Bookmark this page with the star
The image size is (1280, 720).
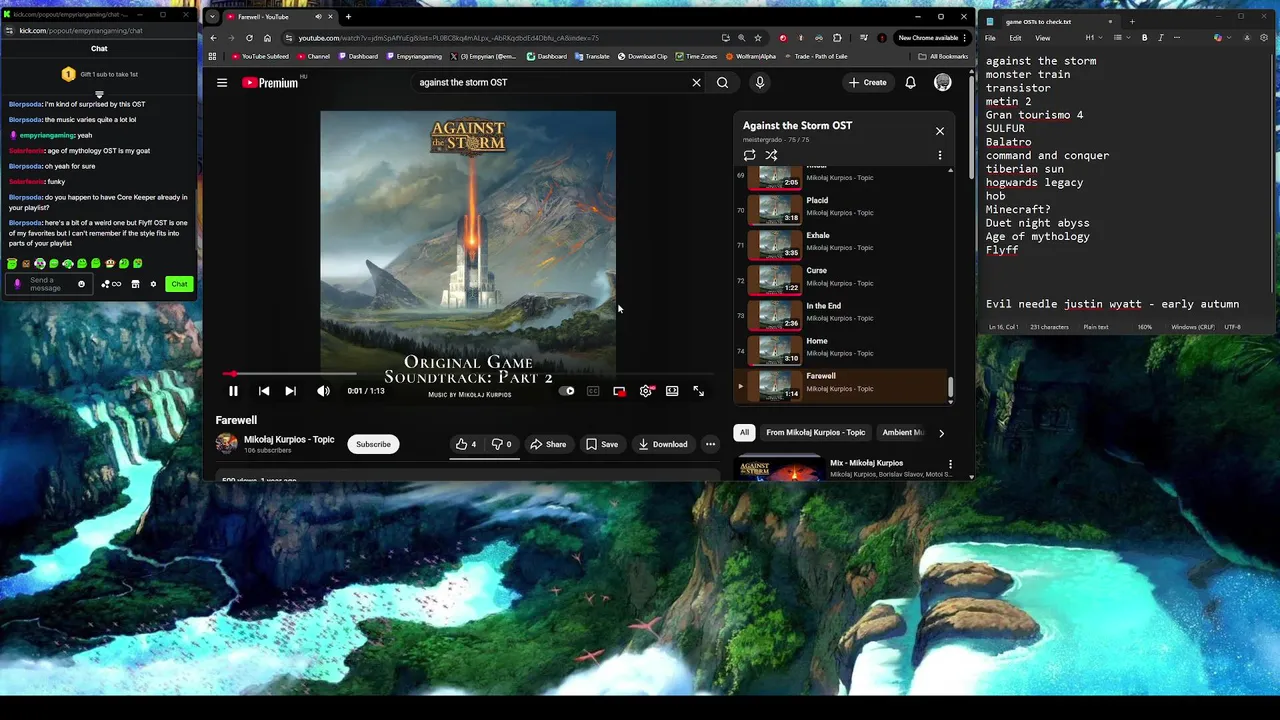(x=757, y=38)
